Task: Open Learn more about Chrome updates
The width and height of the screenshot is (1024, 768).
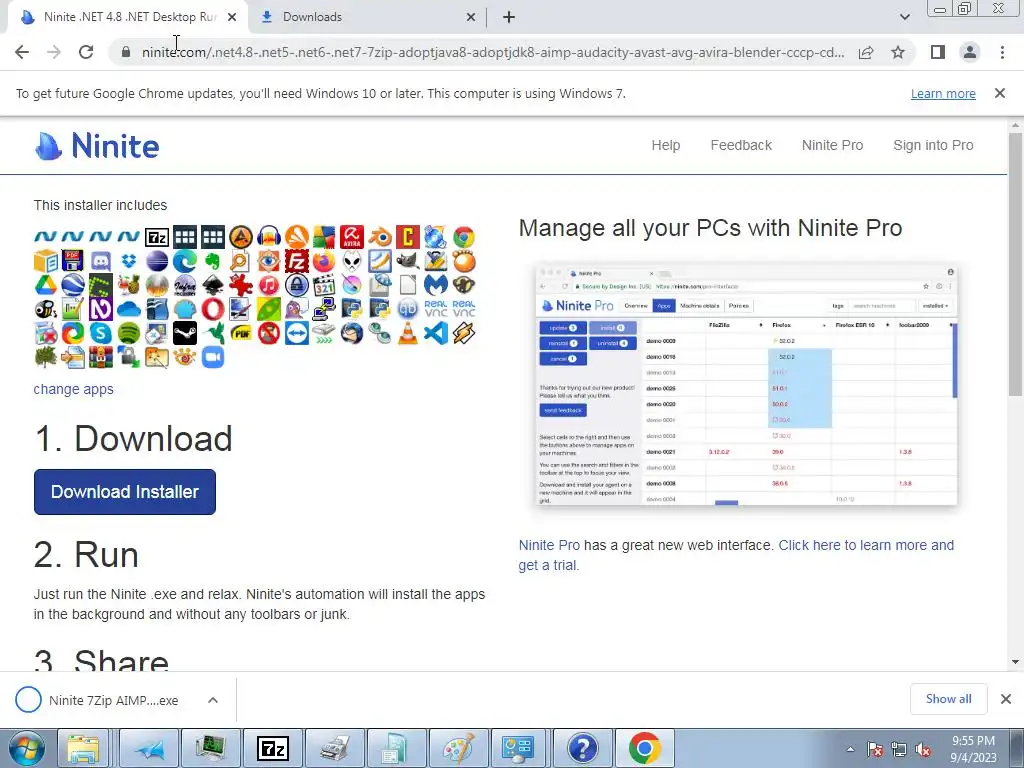Action: point(943,93)
